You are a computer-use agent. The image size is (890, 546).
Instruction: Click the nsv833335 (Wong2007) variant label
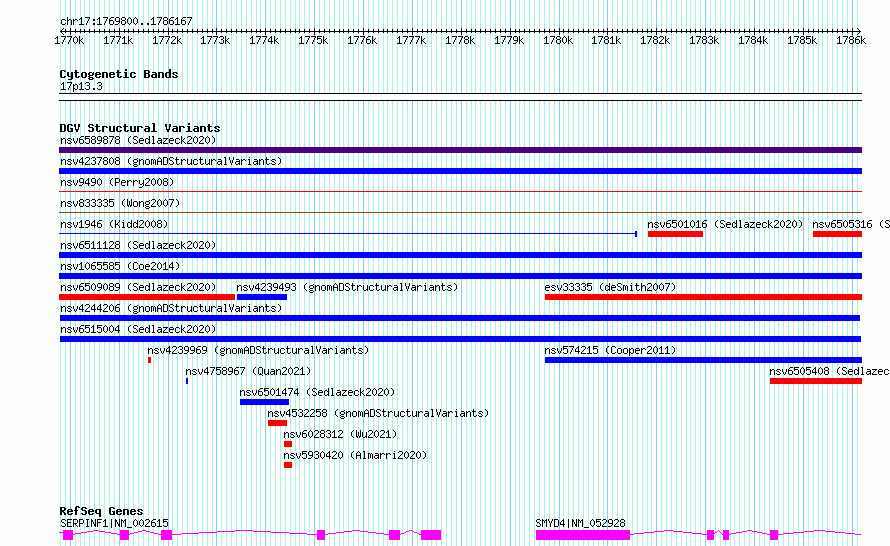(120, 203)
